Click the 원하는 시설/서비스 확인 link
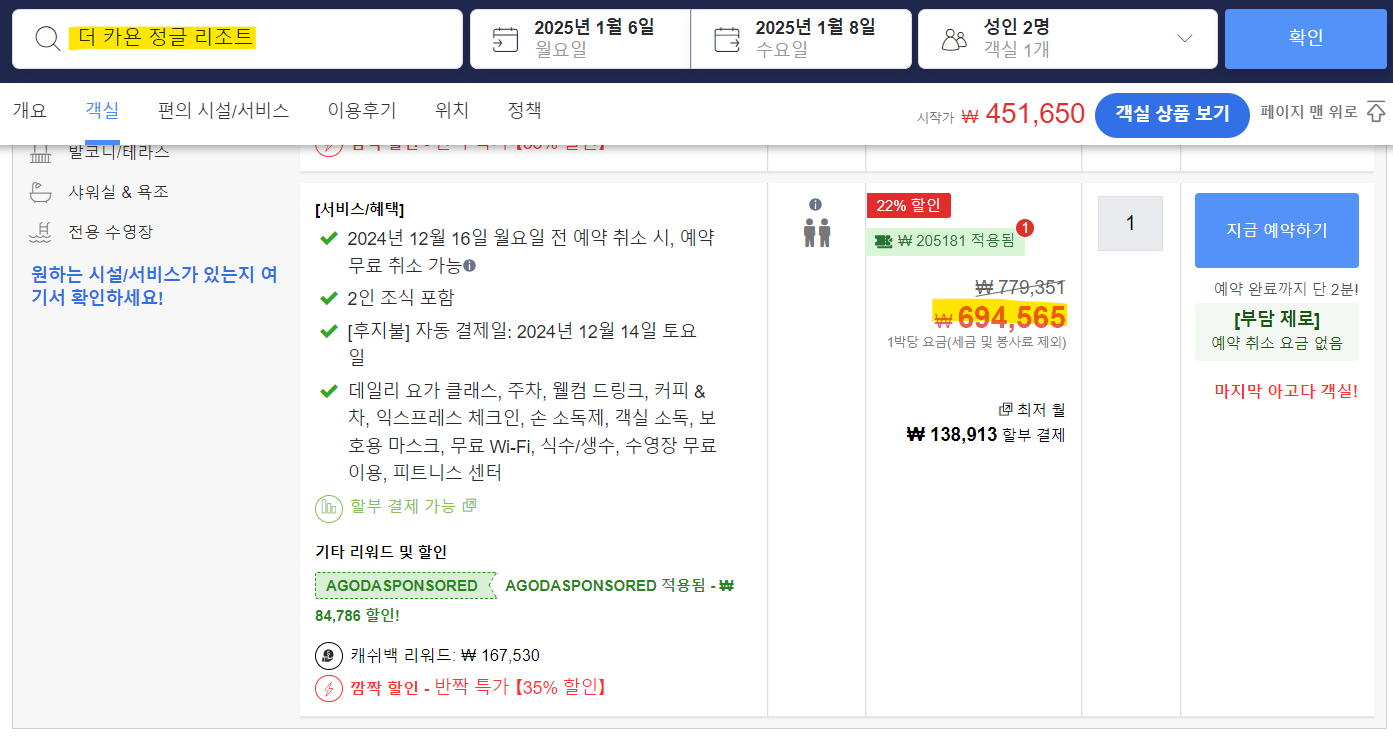This screenshot has width=1393, height=737. coord(154,286)
